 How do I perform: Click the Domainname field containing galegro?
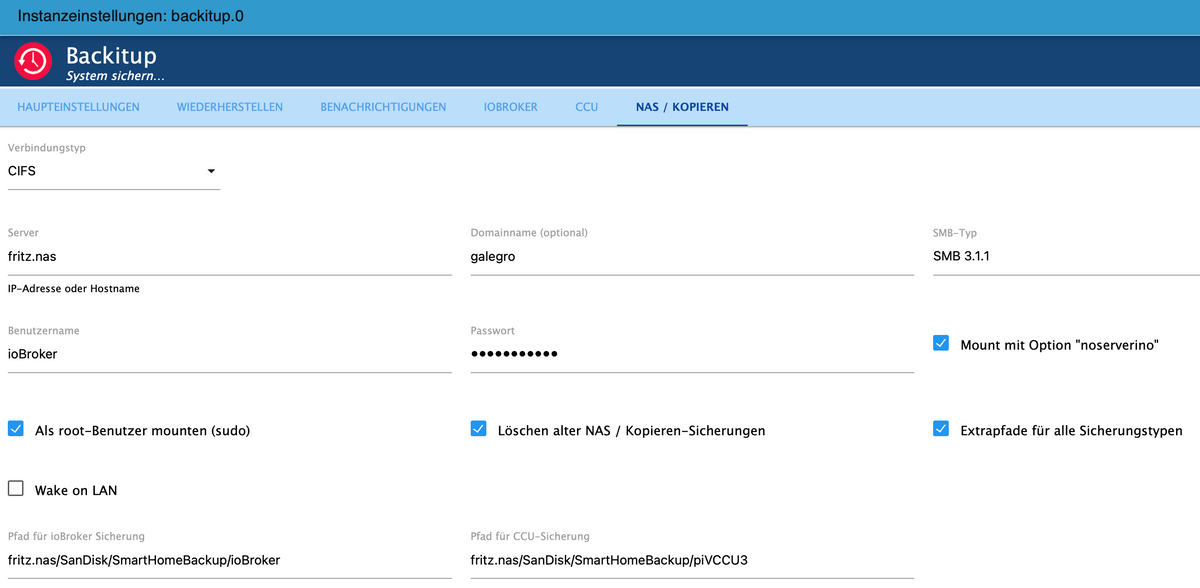[x=692, y=256]
